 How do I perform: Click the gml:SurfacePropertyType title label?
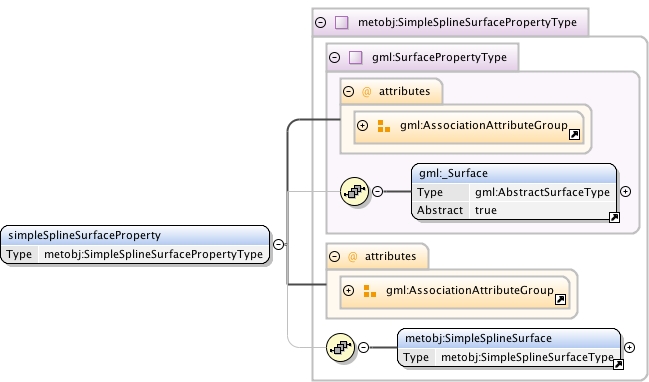pyautogui.click(x=439, y=57)
